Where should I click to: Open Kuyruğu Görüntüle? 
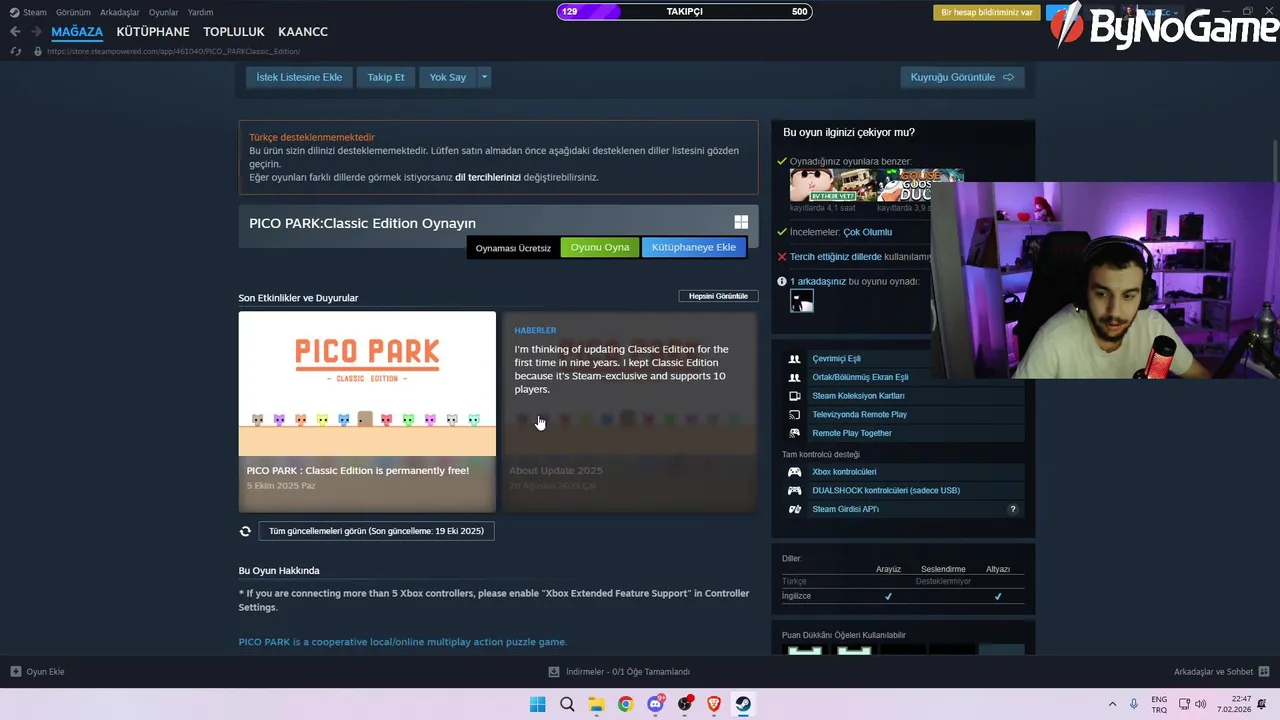pos(962,77)
